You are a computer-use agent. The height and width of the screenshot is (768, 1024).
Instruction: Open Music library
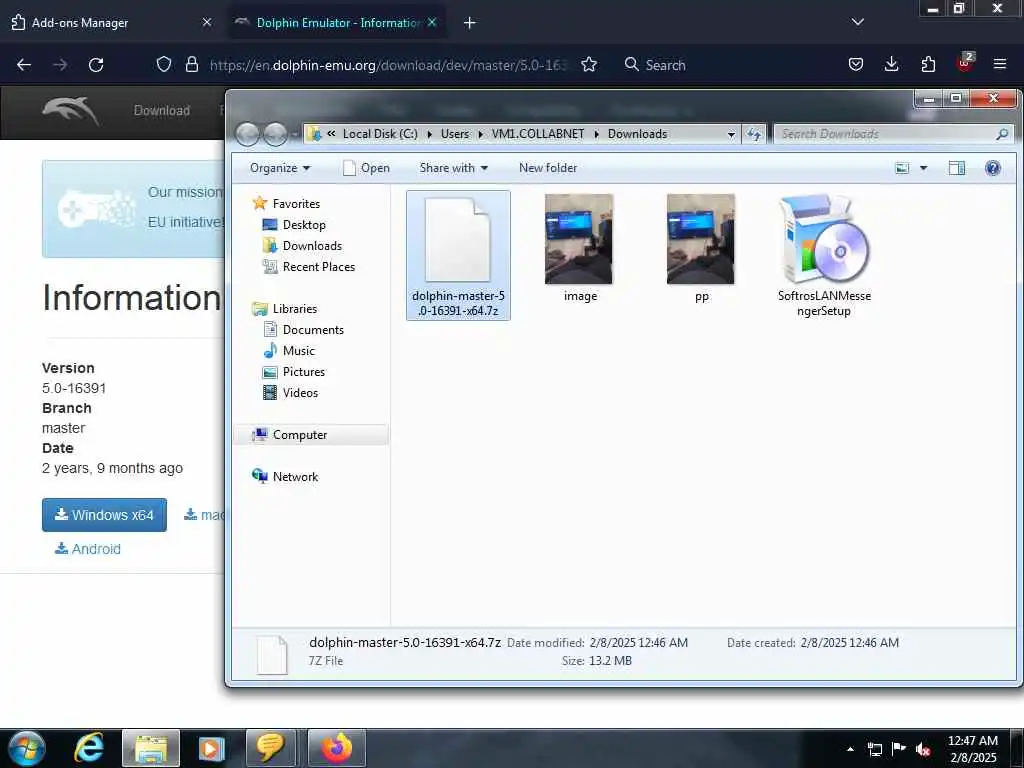click(x=298, y=351)
